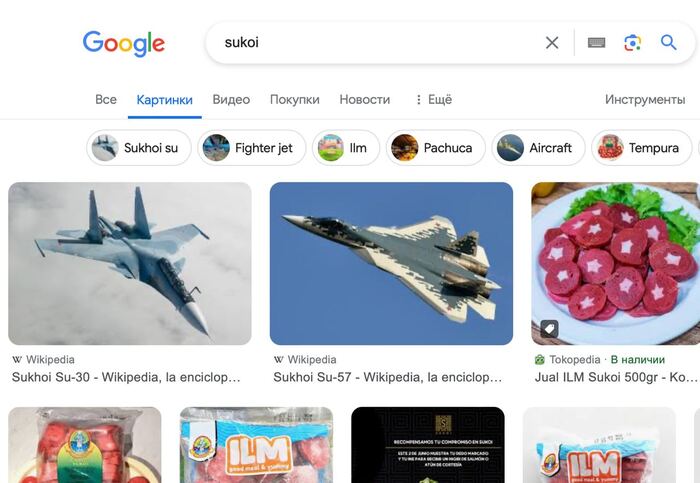Open the Su-30 jet image thumbnail

[x=129, y=263]
